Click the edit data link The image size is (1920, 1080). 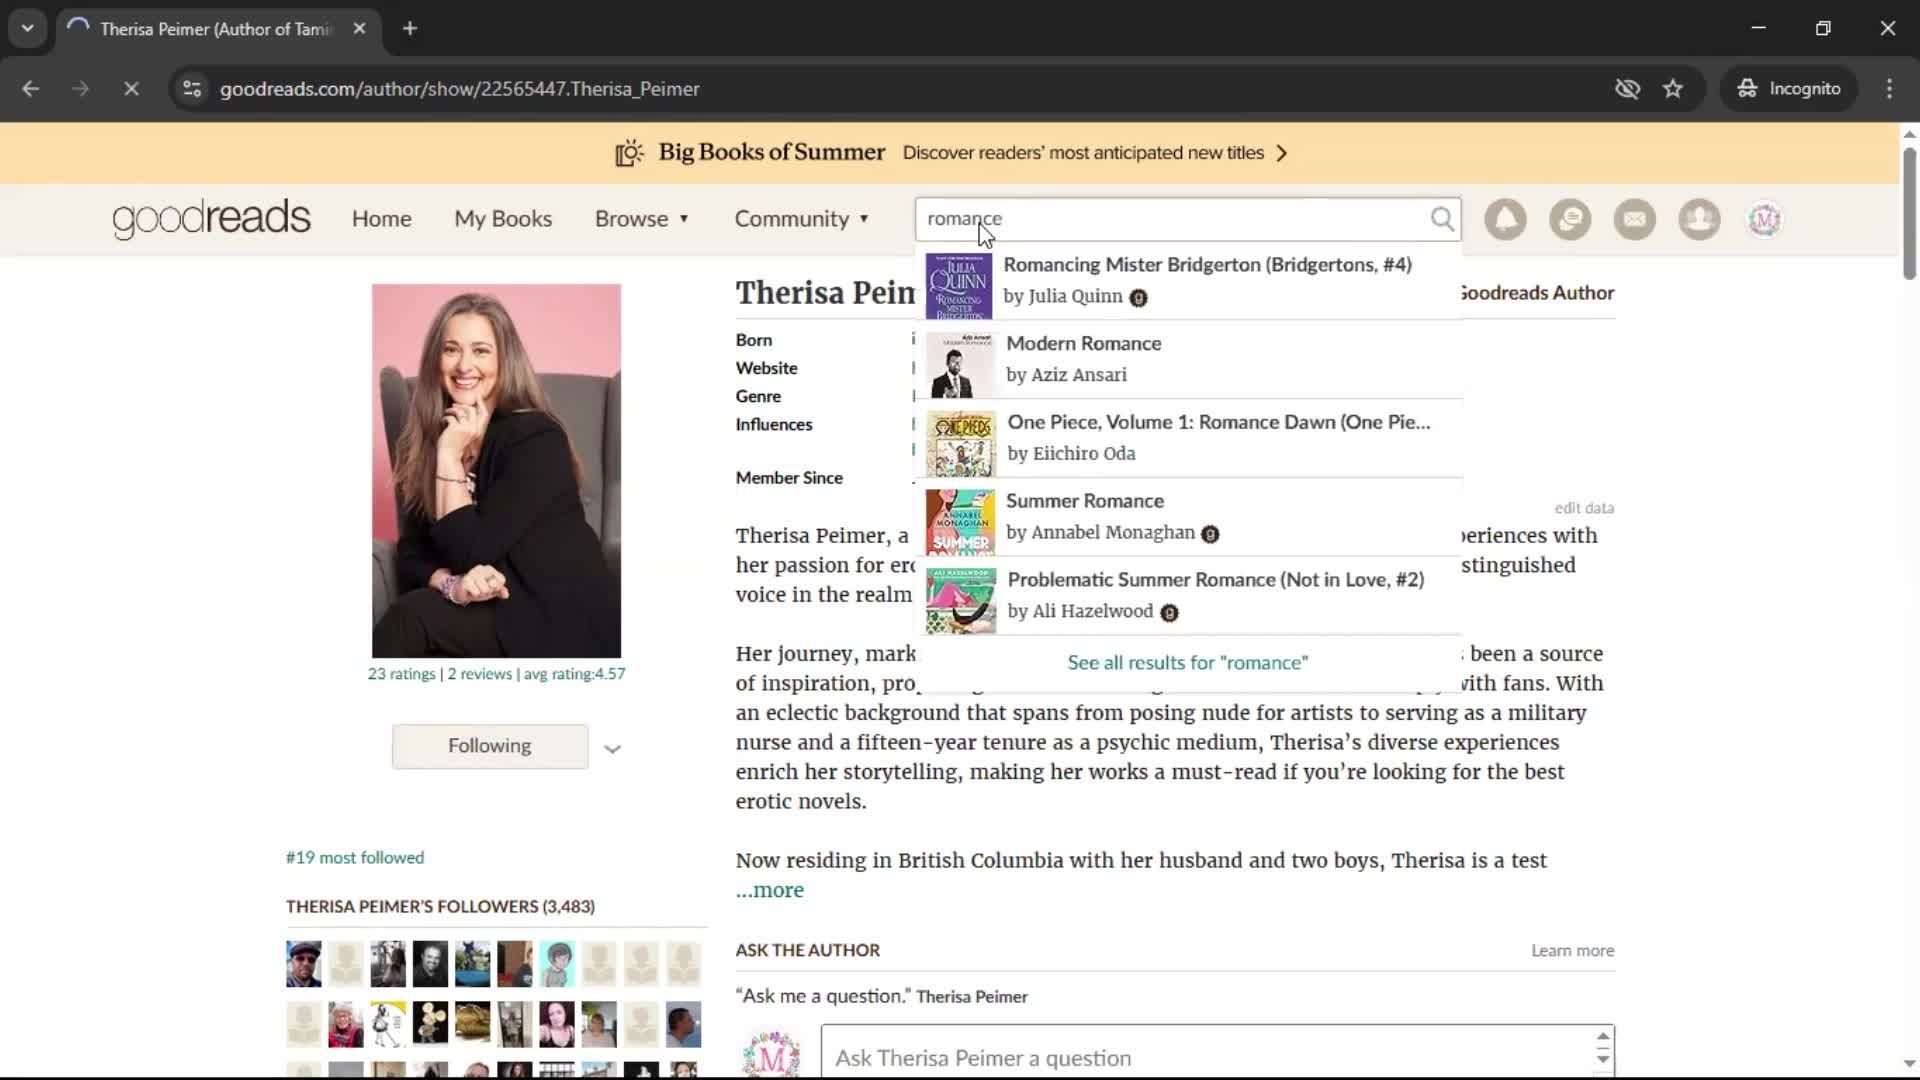[x=1584, y=508]
